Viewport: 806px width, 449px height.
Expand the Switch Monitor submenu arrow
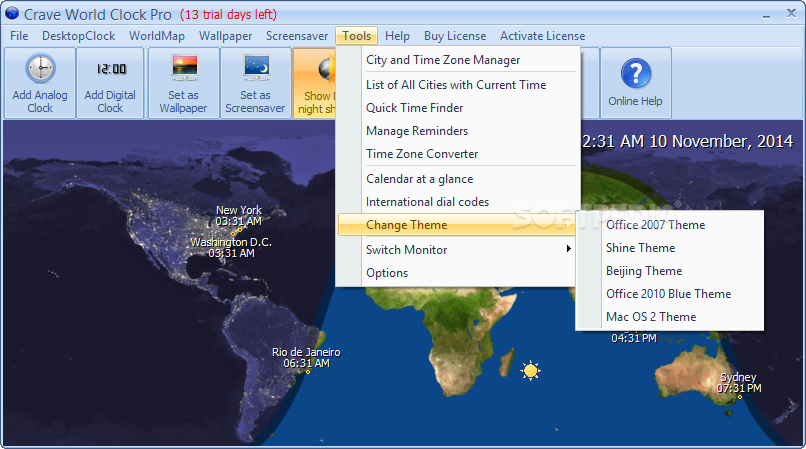pyautogui.click(x=568, y=249)
